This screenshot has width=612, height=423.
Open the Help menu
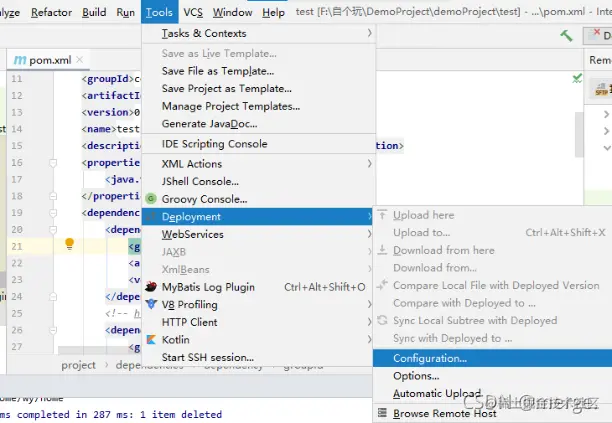[x=273, y=12]
